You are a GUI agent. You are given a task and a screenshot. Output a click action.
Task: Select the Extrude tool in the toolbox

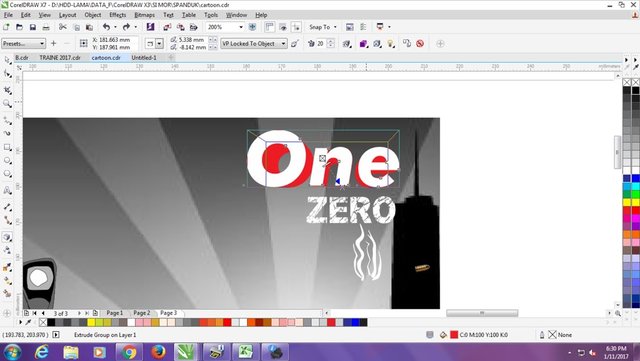click(x=7, y=237)
